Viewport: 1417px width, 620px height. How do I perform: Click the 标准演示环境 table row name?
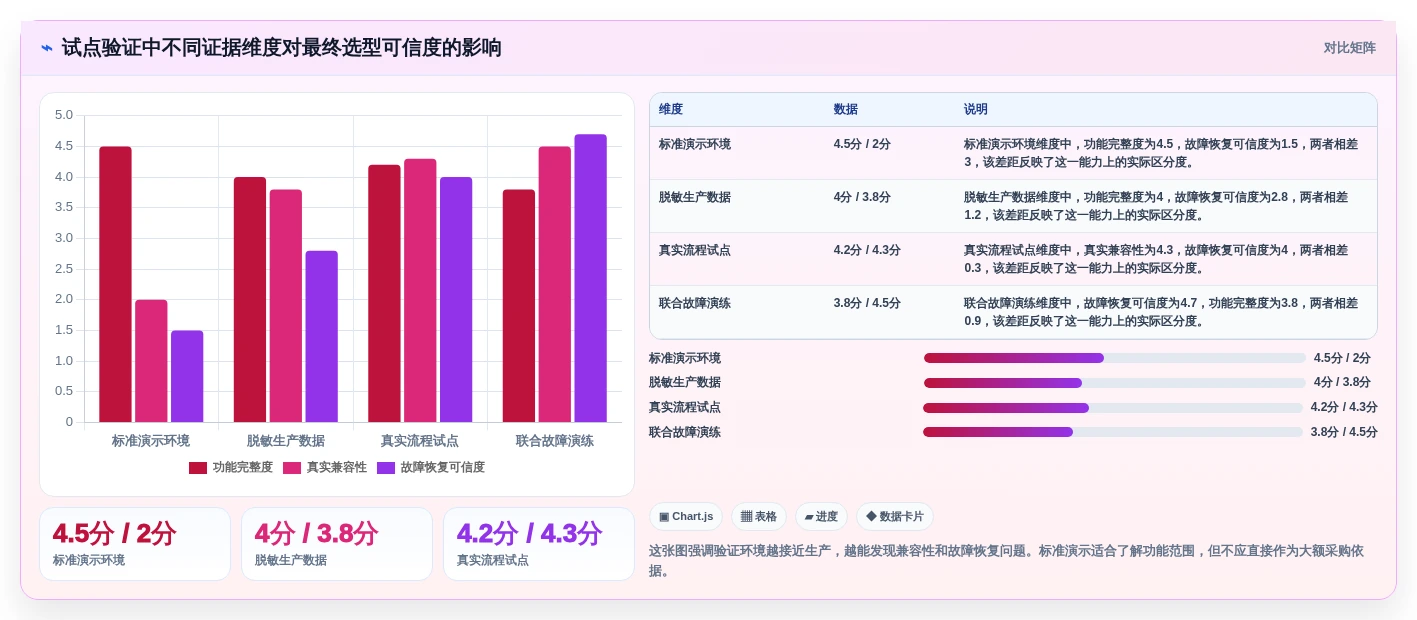(695, 144)
